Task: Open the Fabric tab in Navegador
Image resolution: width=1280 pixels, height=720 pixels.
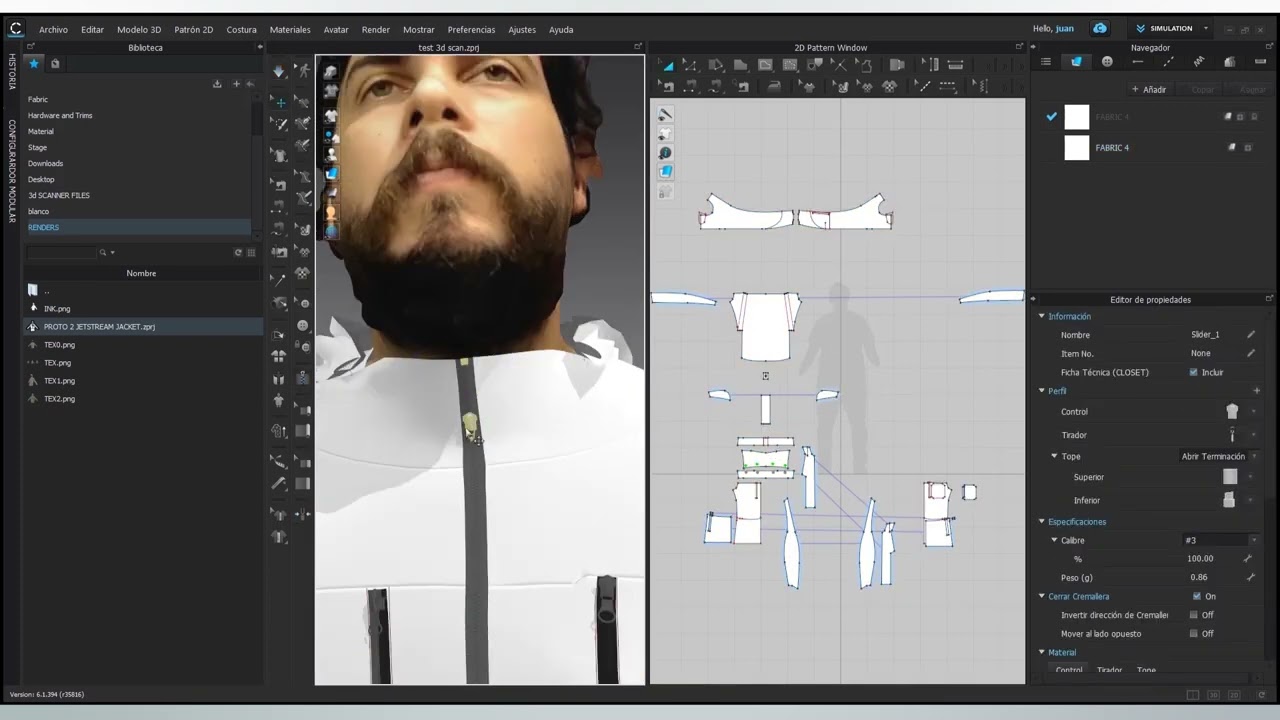Action: [x=1076, y=62]
